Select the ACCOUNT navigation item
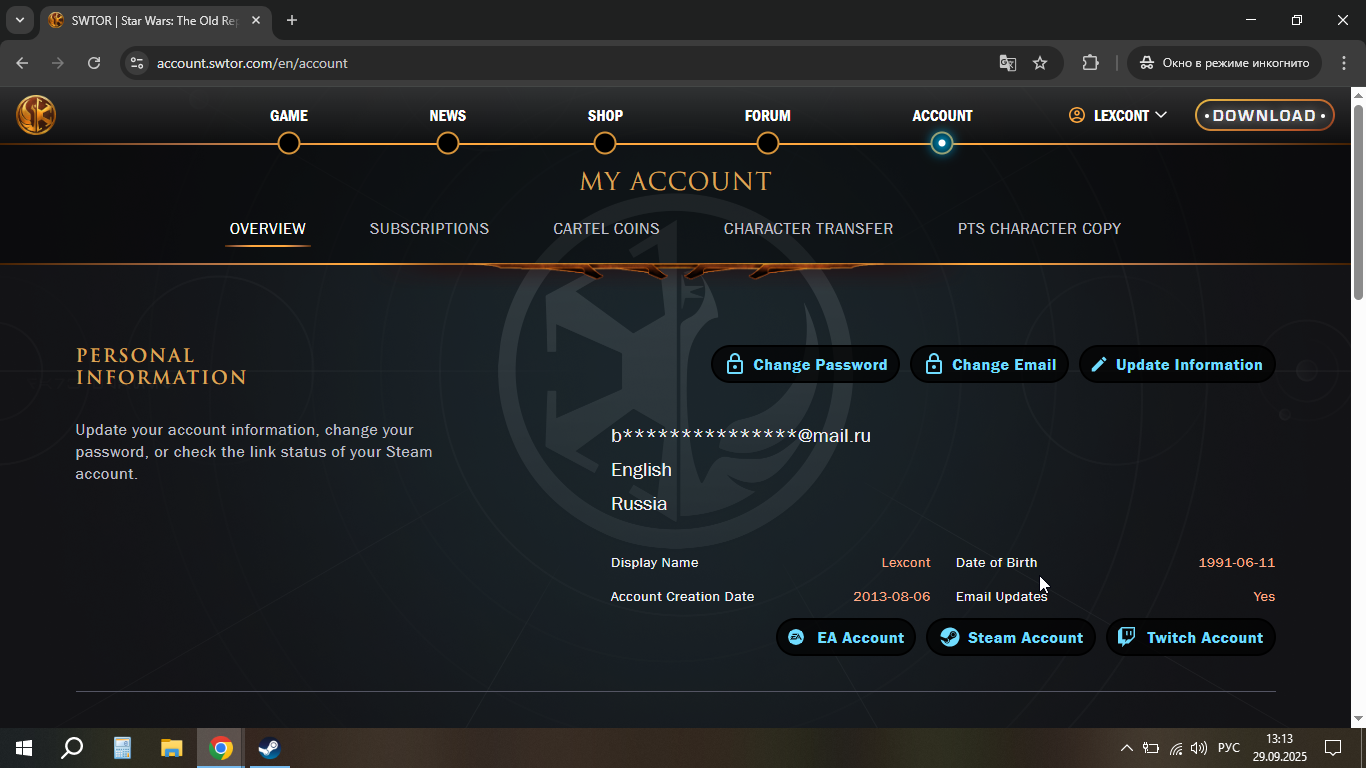The height and width of the screenshot is (768, 1366). (942, 116)
